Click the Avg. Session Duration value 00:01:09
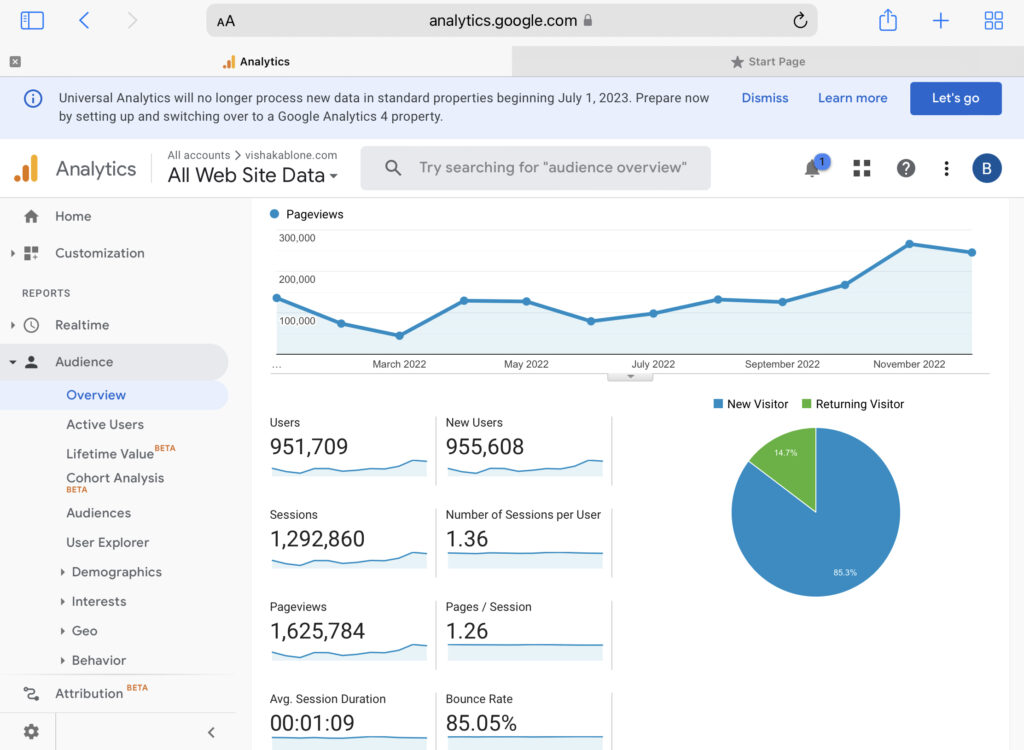 (312, 723)
